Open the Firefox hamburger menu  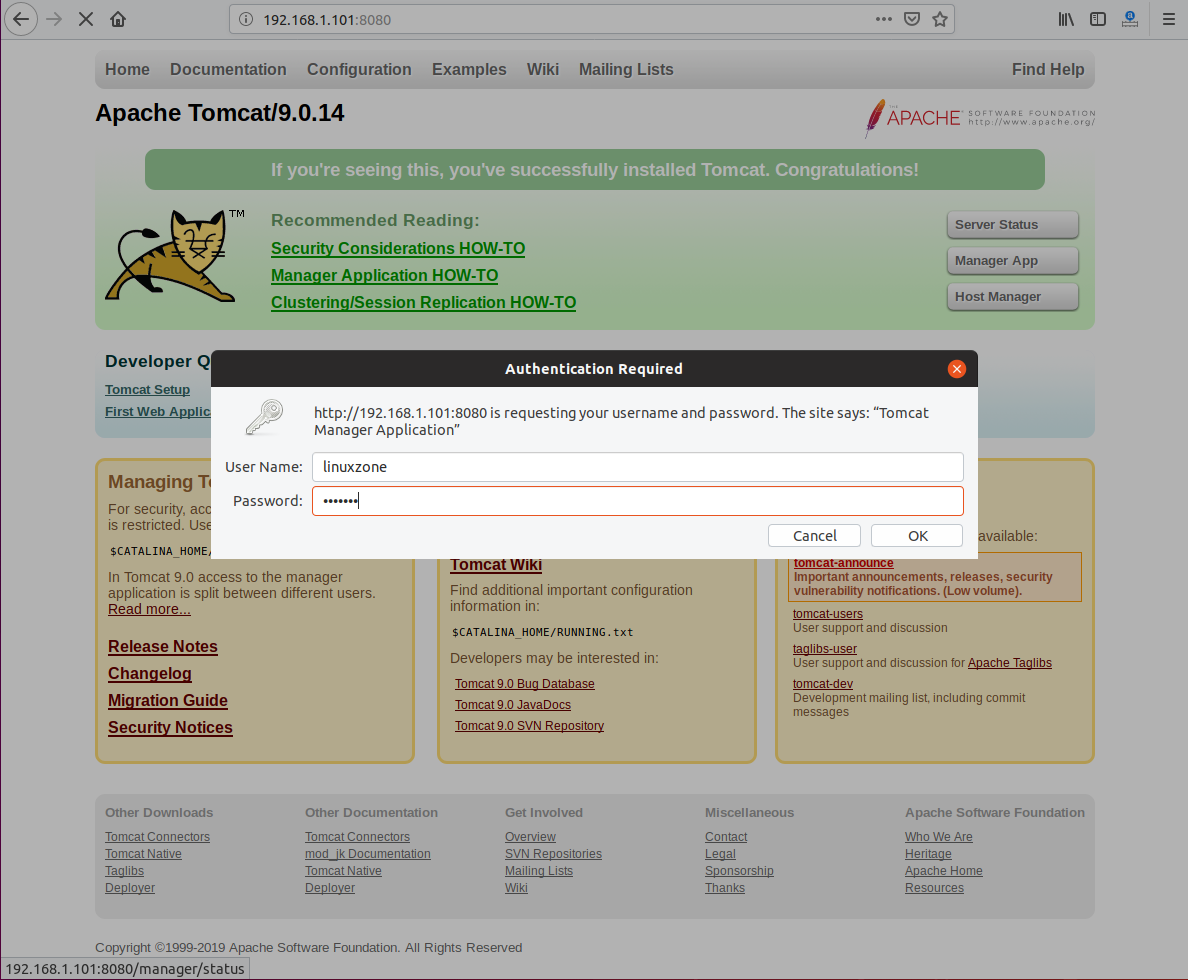point(1168,19)
